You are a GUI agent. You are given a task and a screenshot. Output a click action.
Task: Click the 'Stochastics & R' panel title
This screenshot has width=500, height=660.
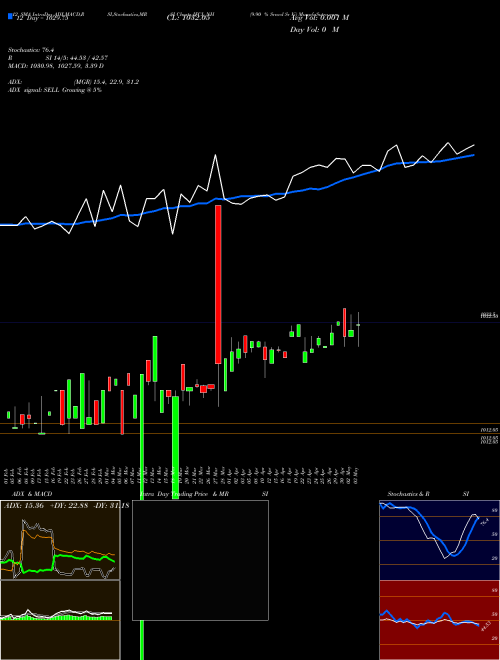pos(409,494)
